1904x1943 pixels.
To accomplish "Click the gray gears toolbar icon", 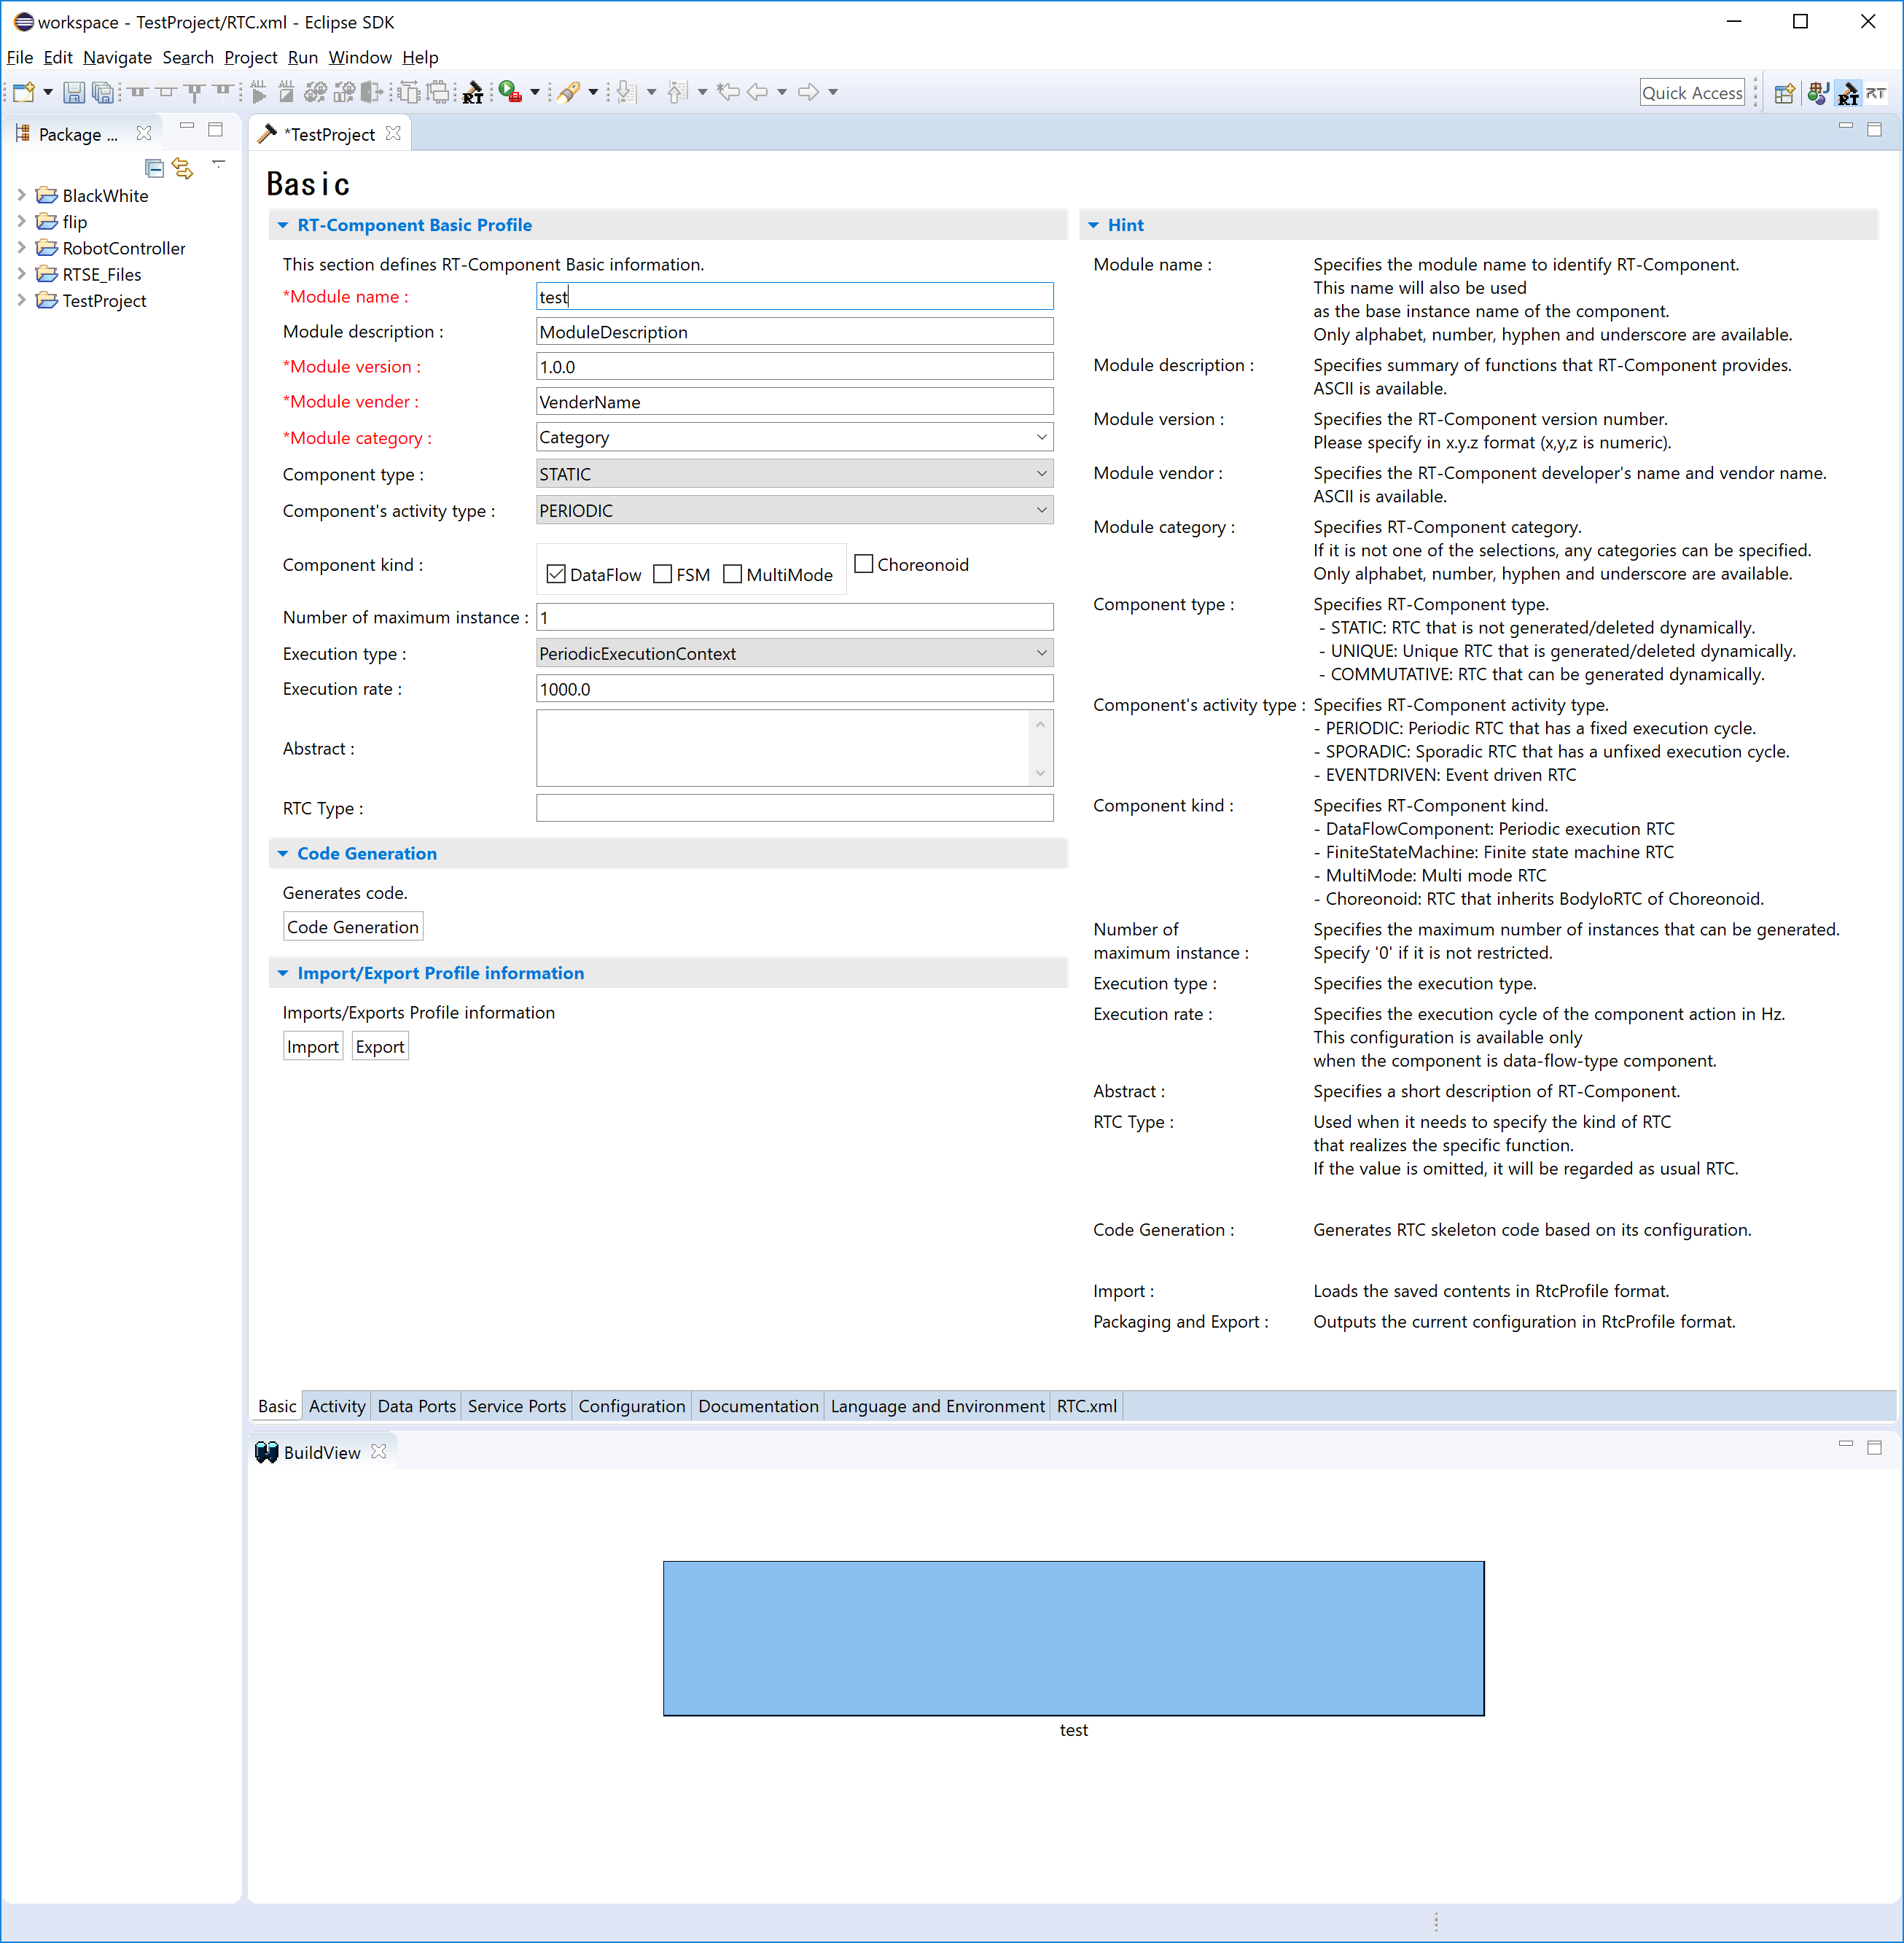I will [315, 93].
